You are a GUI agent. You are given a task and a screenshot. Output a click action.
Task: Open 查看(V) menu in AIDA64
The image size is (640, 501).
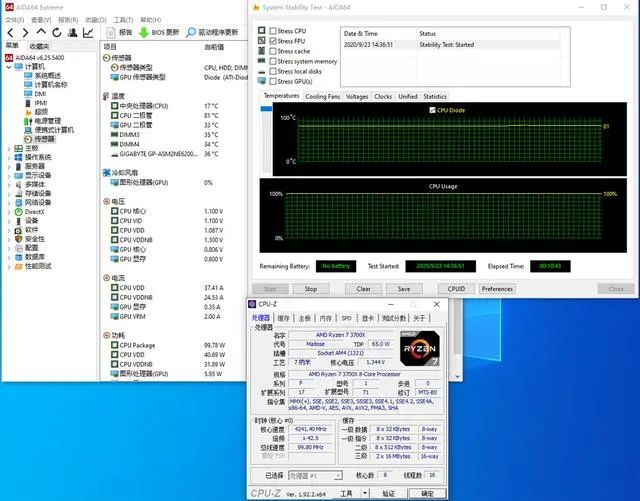tap(41, 20)
